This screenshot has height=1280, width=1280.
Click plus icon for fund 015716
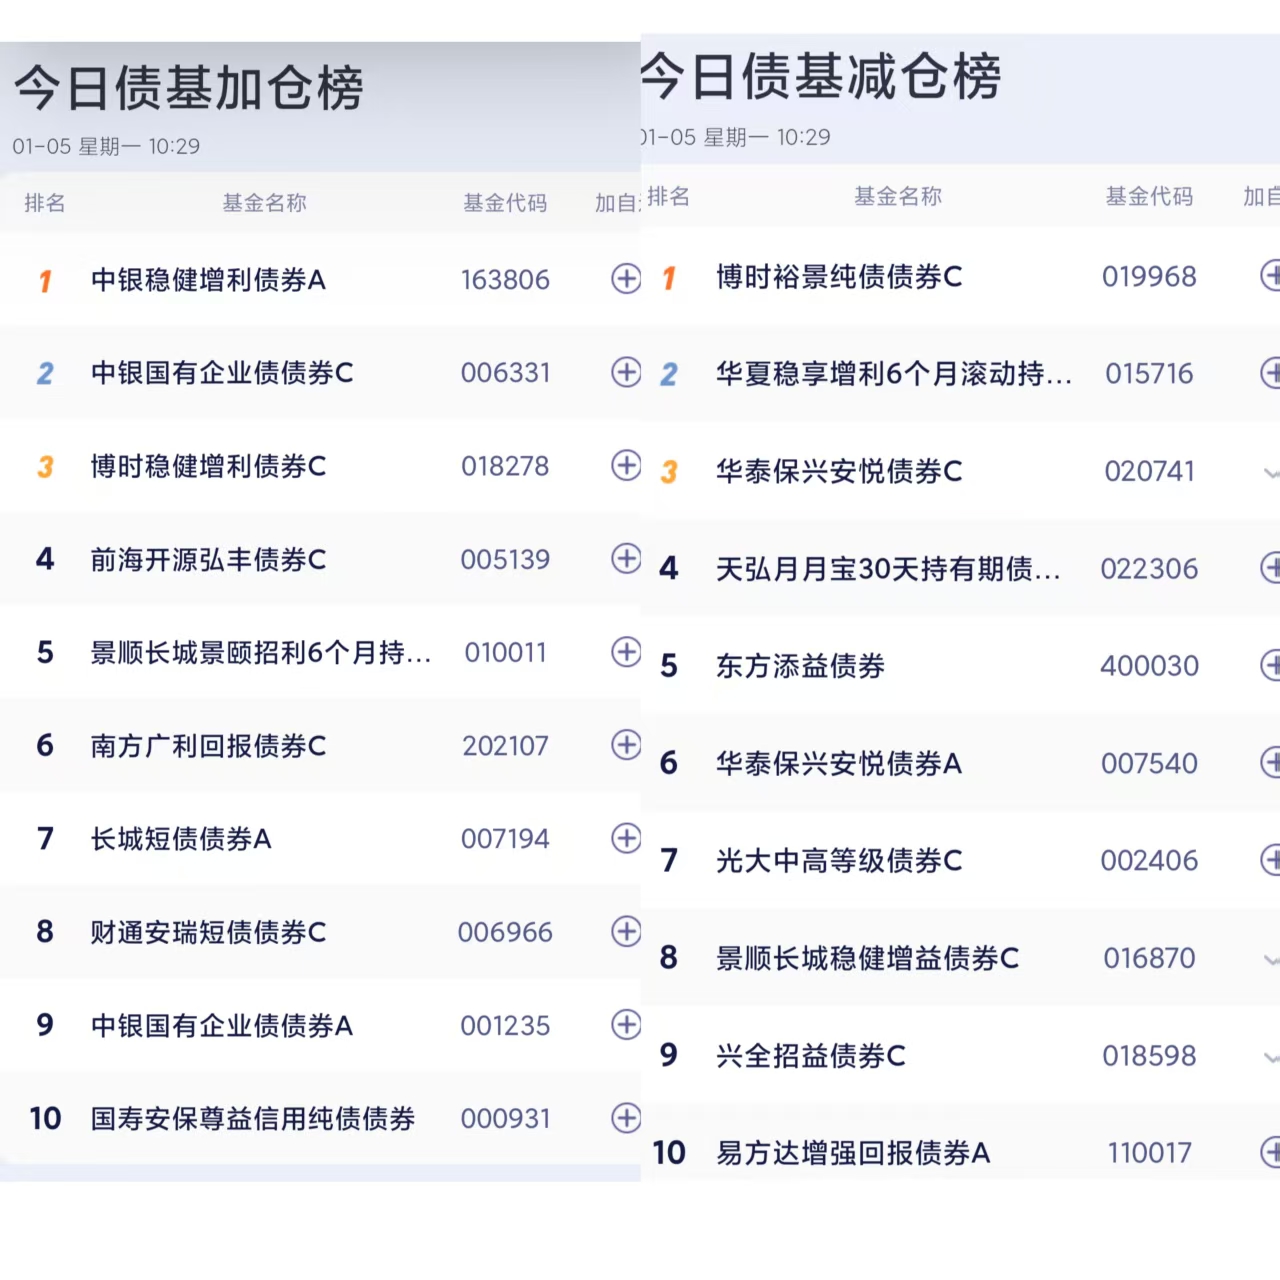1270,373
